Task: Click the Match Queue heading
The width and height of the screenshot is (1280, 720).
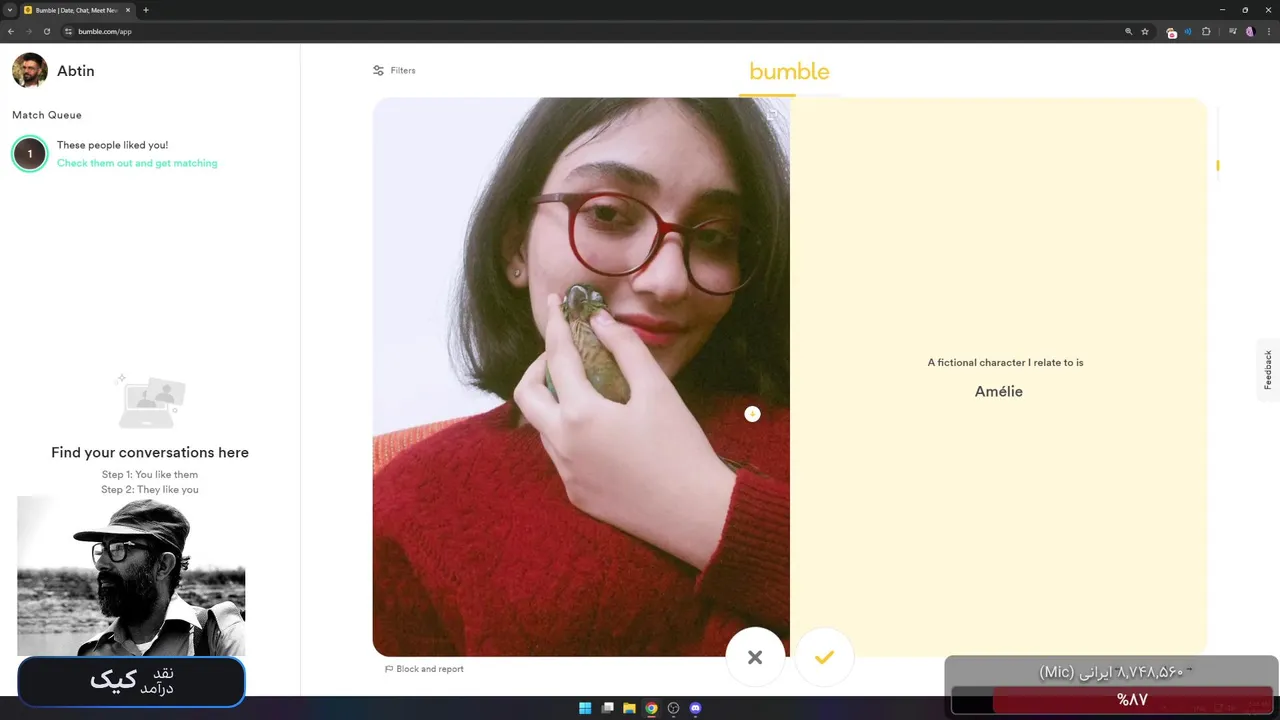Action: [47, 115]
